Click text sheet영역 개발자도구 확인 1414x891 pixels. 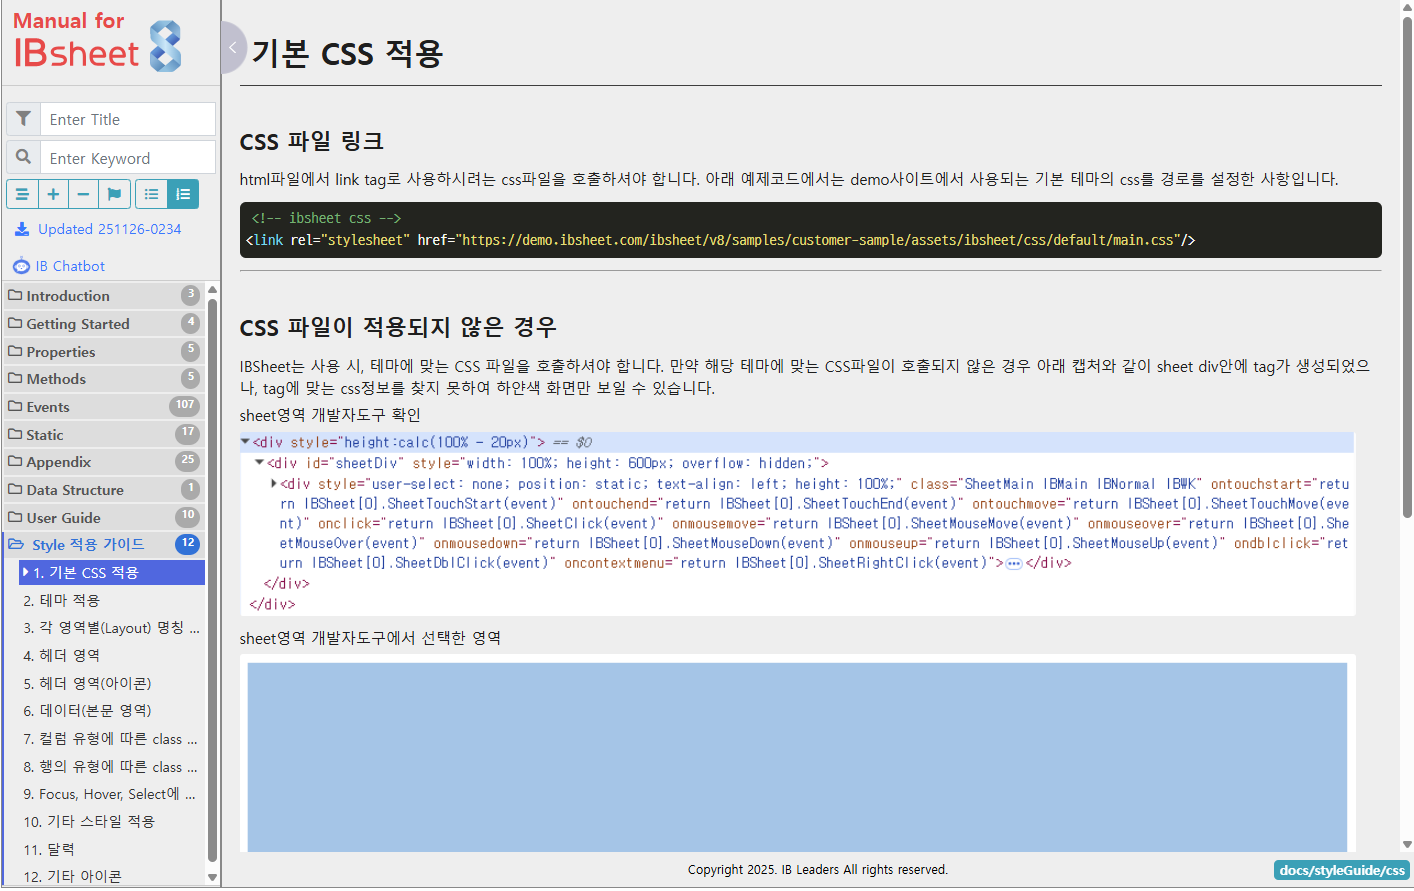330,415
